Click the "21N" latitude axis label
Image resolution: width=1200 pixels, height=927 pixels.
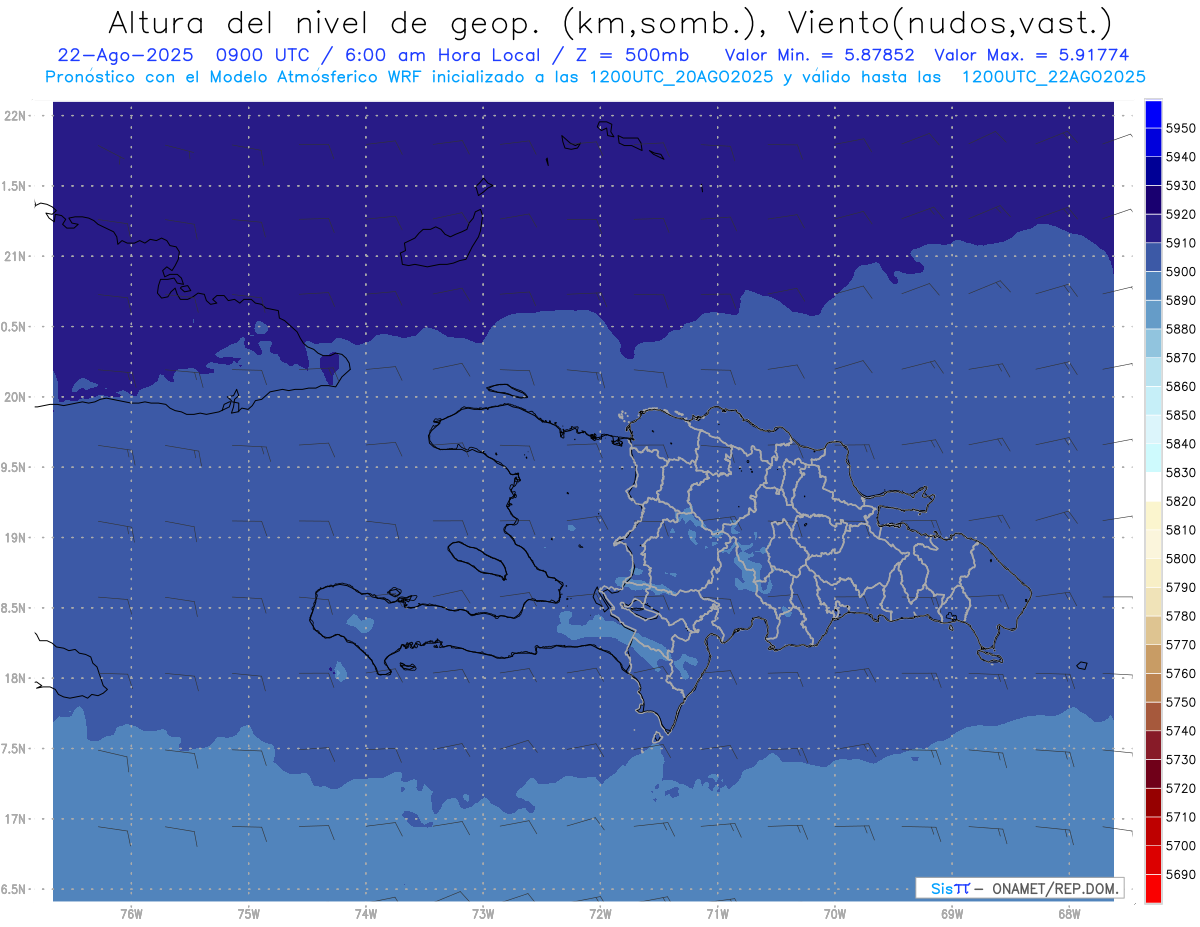click(x=14, y=257)
